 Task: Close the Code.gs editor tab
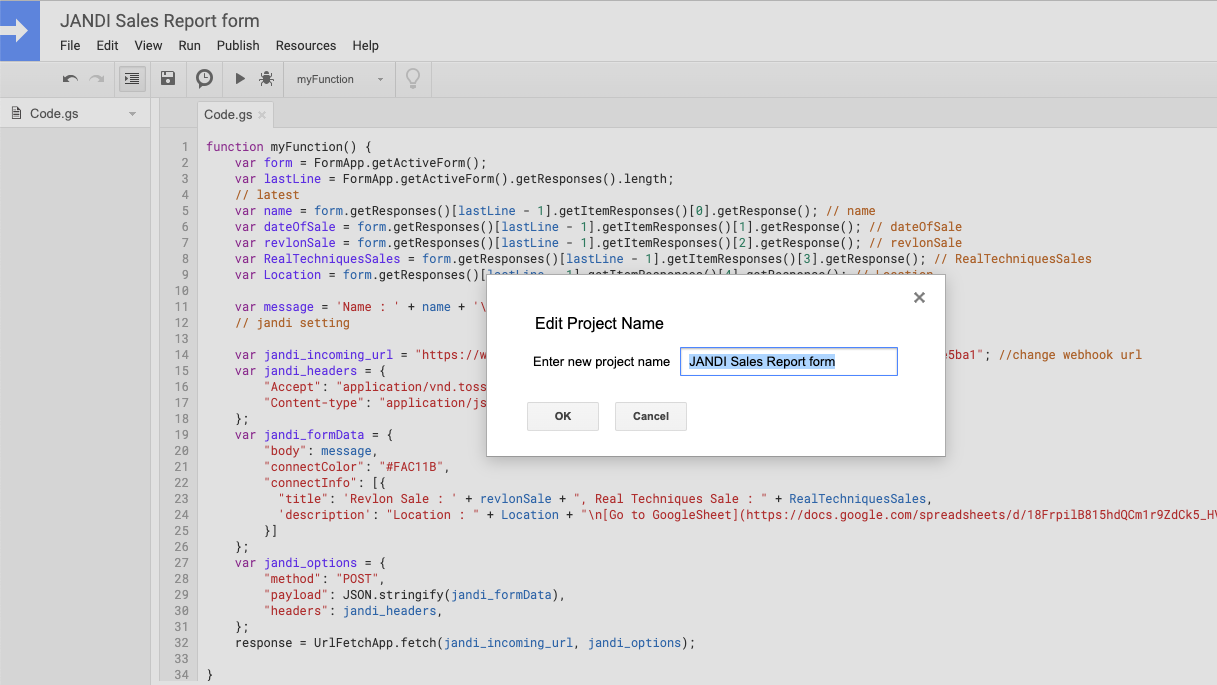[262, 115]
